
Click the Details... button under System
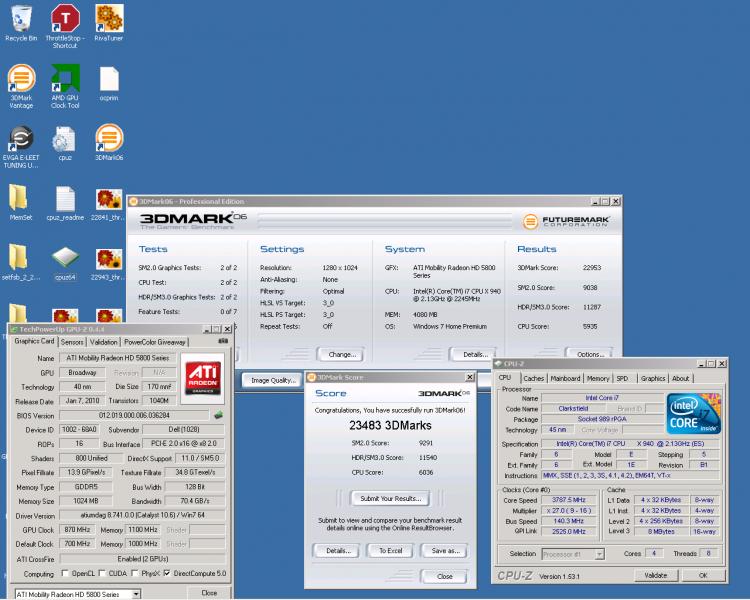[x=474, y=355]
